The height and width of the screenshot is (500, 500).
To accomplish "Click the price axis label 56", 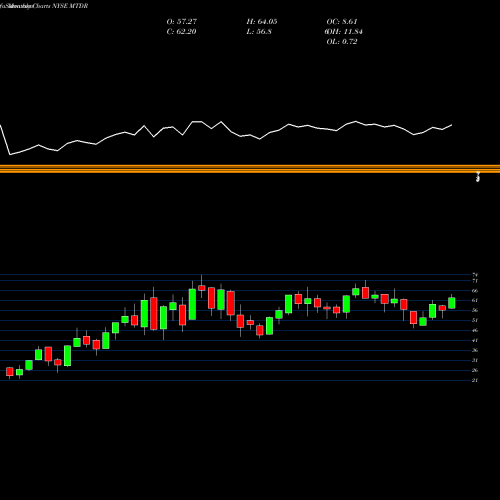I will click(x=475, y=310).
